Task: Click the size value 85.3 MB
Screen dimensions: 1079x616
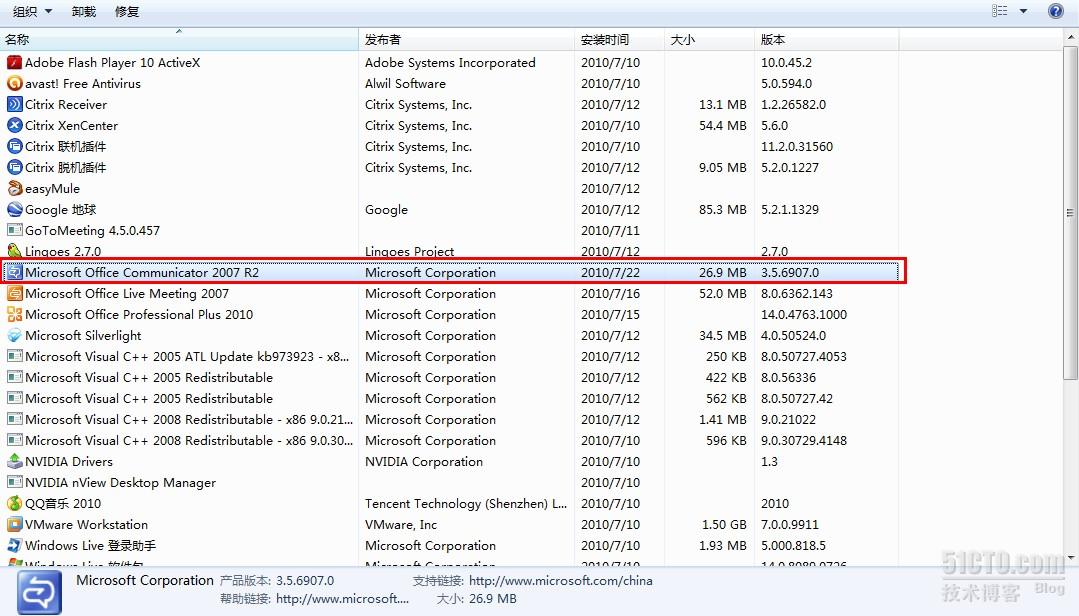Action: click(723, 210)
